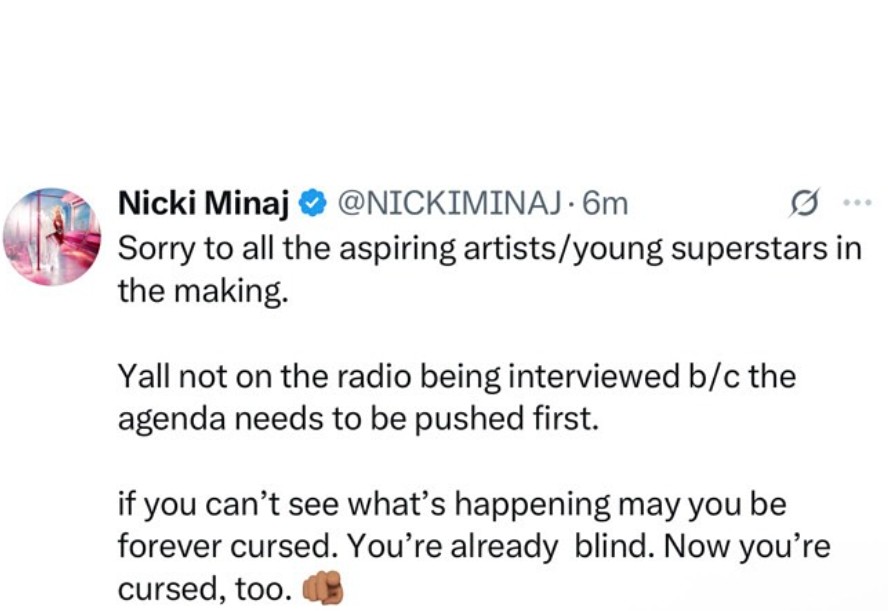
Task: Click the oncoming fist emoji
Action: [x=322, y=590]
